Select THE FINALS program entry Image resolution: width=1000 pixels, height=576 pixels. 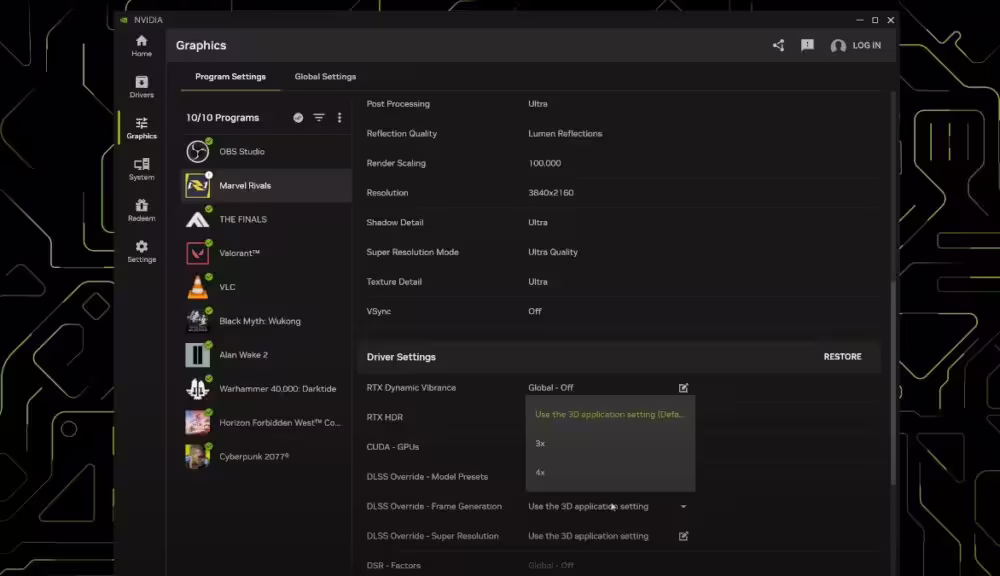[267, 219]
